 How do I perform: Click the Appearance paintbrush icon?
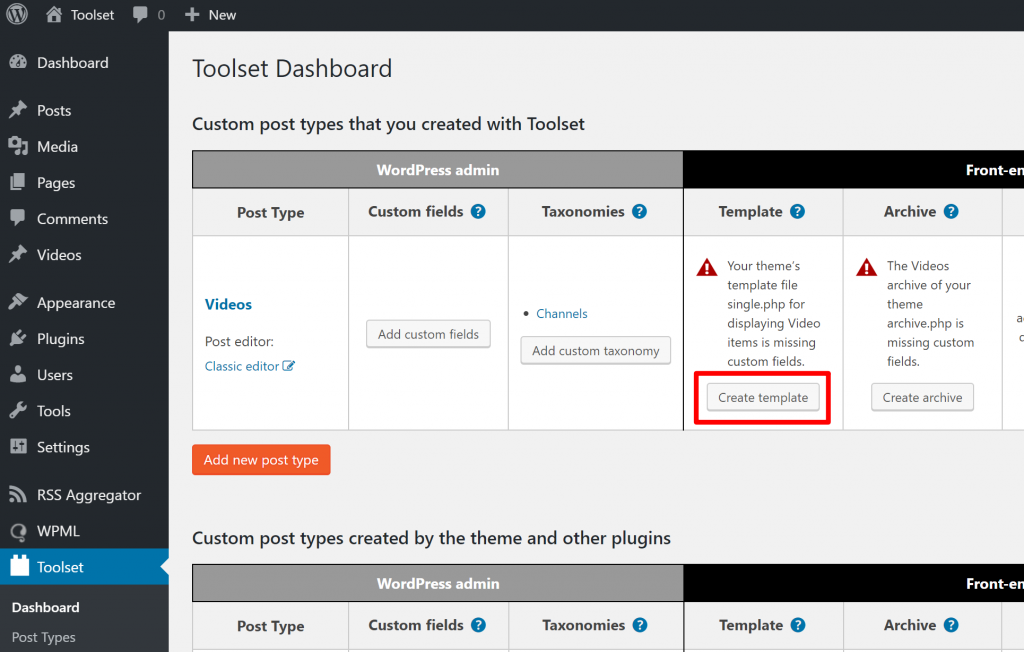tap(18, 302)
